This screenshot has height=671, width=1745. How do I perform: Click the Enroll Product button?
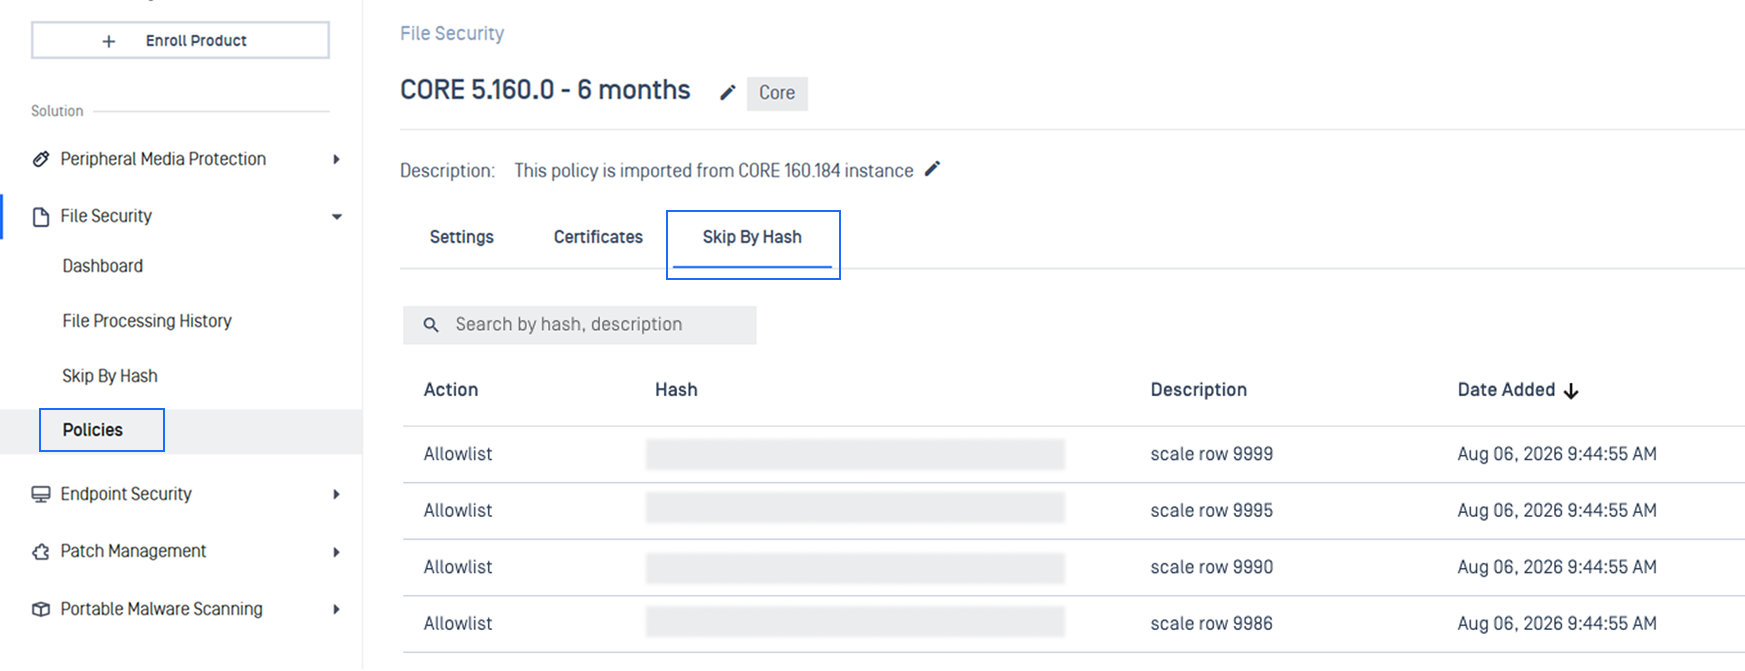180,40
